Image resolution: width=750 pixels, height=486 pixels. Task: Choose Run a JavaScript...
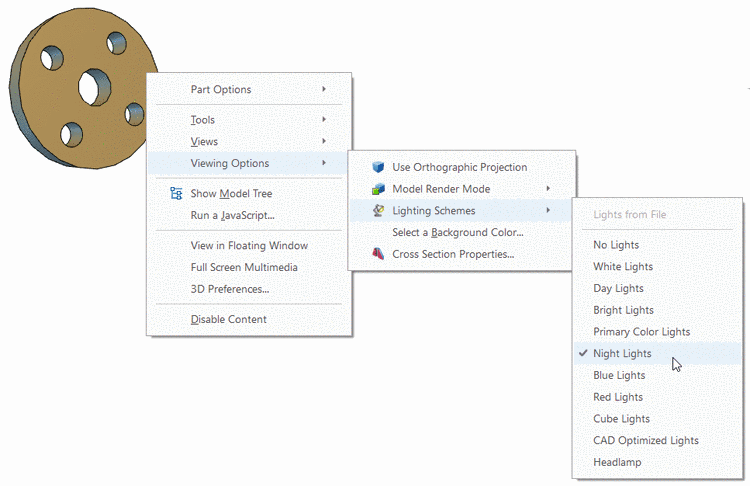pos(249,215)
